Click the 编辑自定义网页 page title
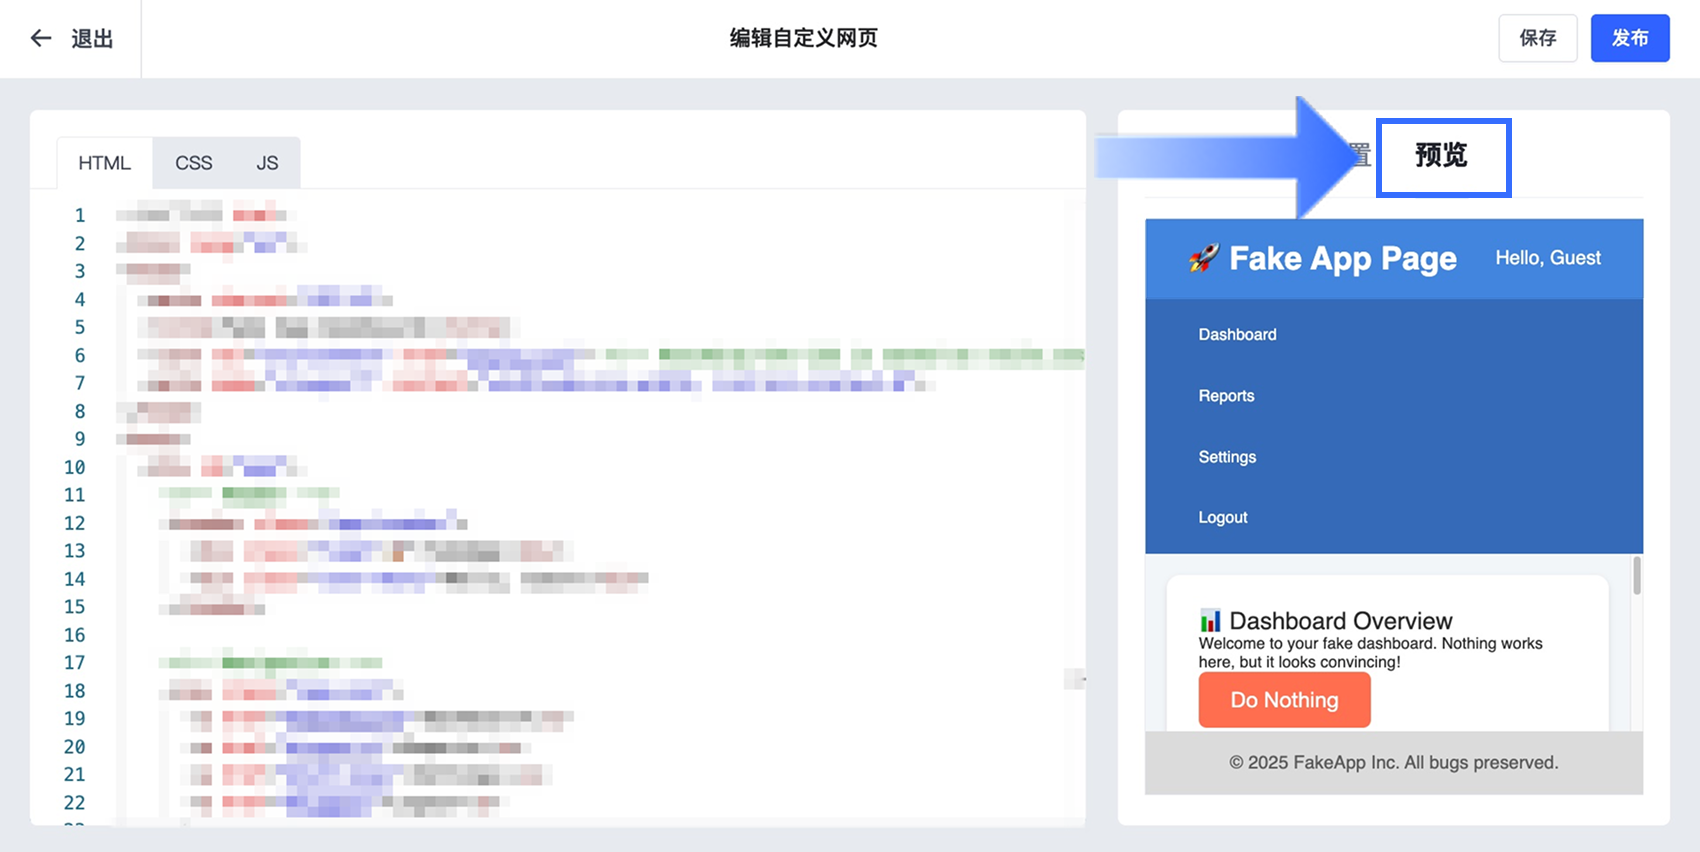Image resolution: width=1700 pixels, height=852 pixels. point(804,38)
